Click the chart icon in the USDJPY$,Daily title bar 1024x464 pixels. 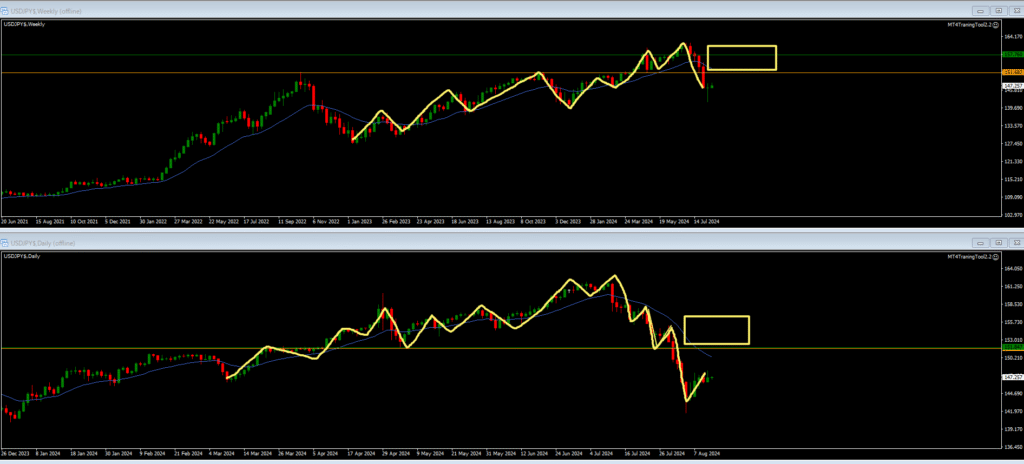tap(6, 243)
